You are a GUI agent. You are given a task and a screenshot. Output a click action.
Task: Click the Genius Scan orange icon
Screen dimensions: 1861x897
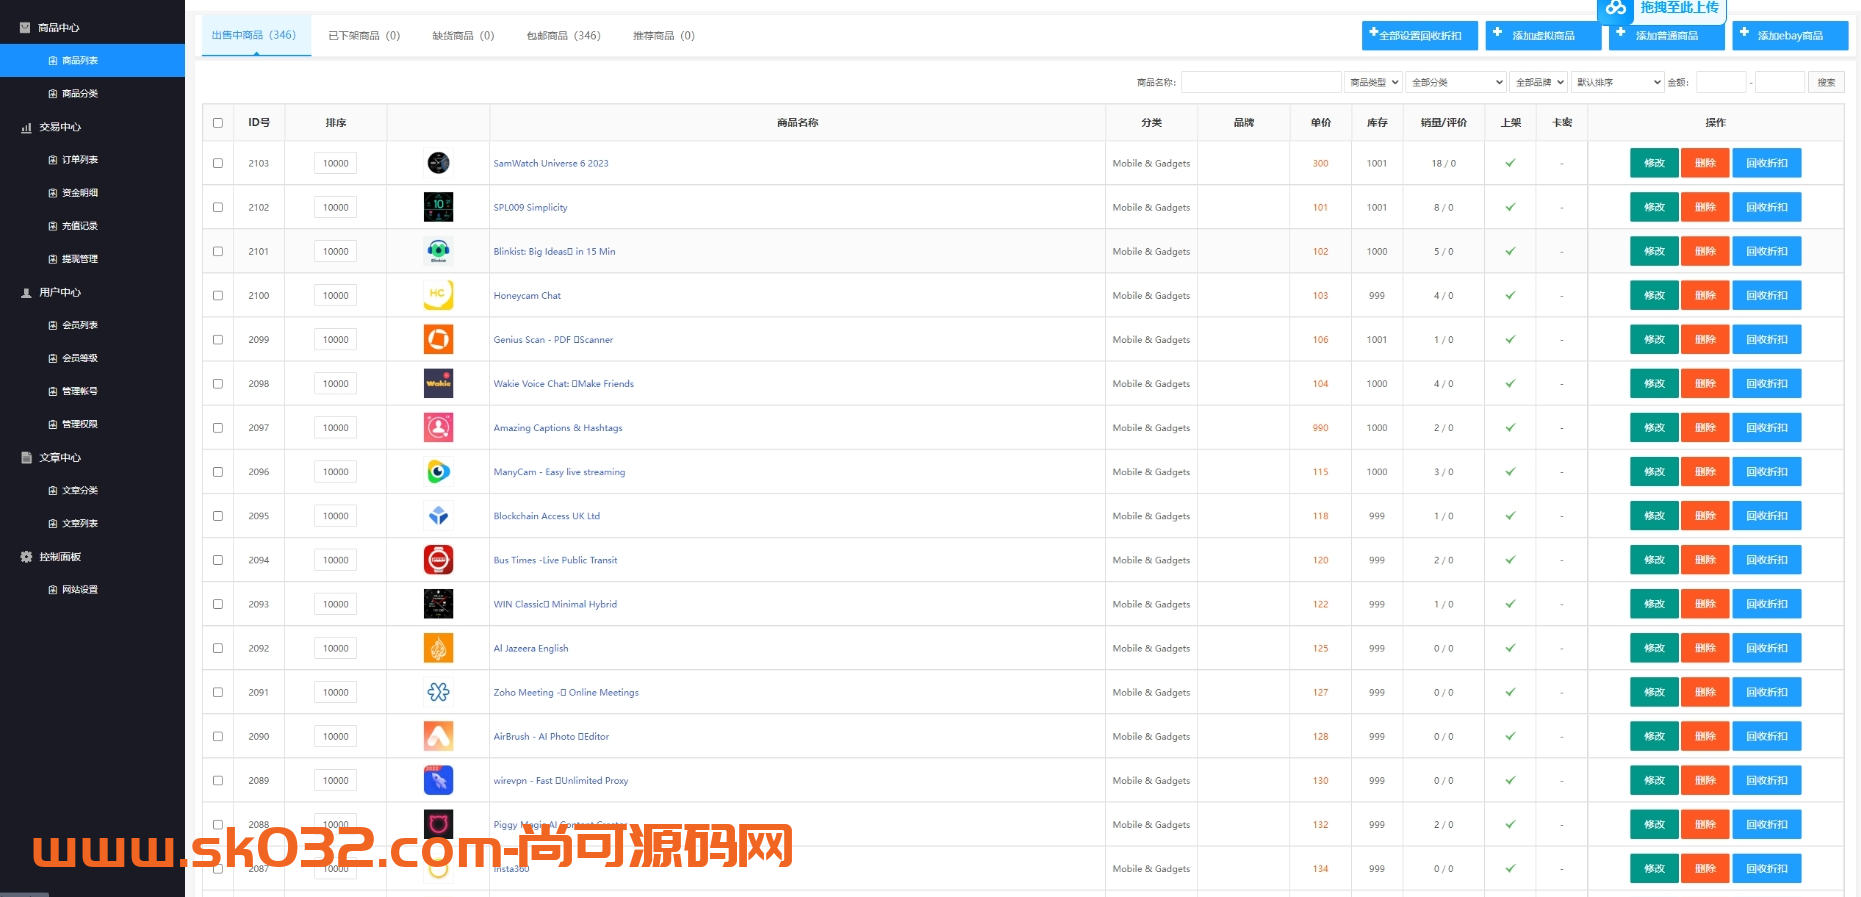coord(438,339)
